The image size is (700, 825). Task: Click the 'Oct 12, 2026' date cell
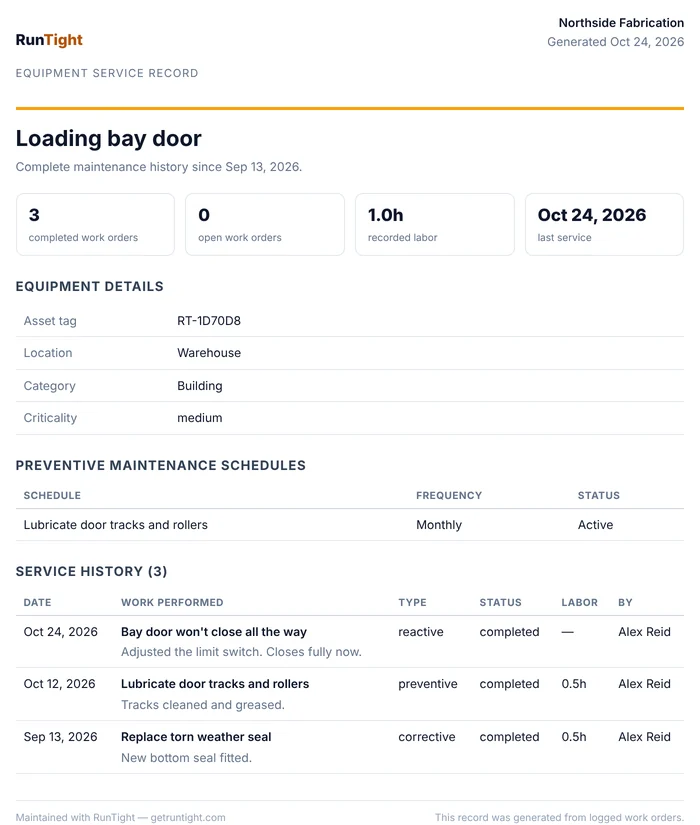coord(59,683)
